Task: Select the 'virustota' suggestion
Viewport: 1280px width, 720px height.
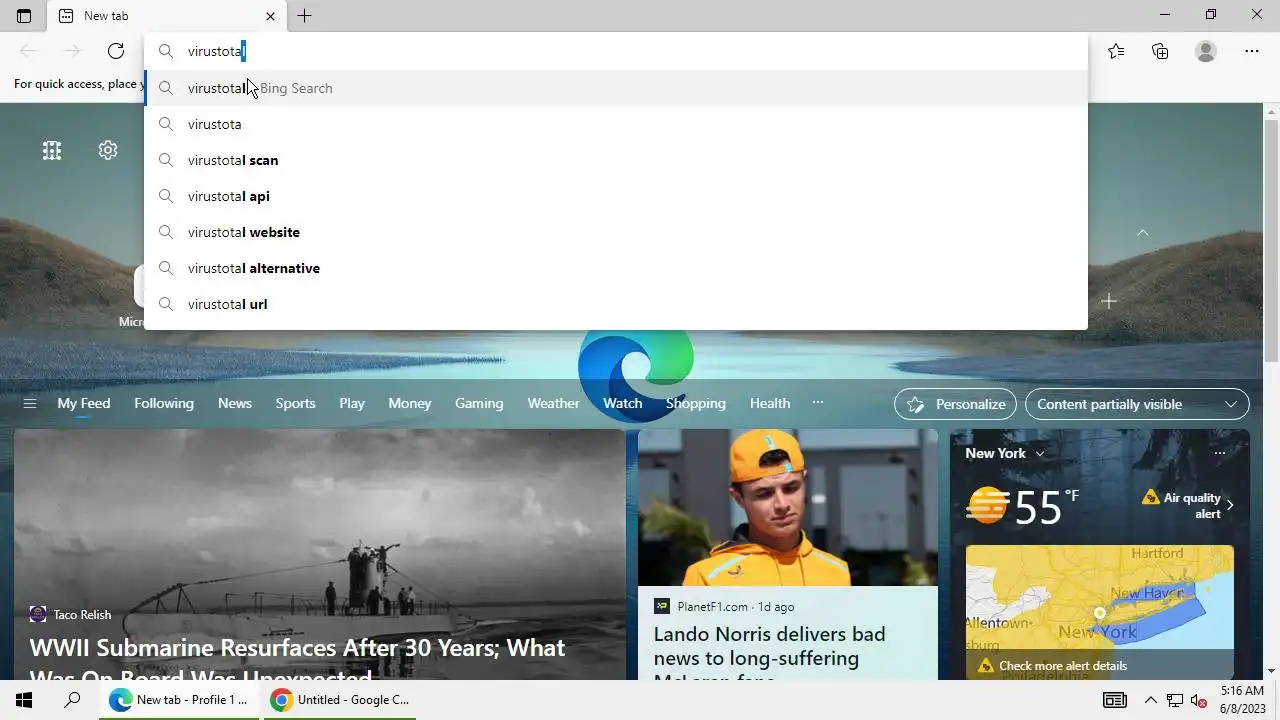Action: pos(615,124)
